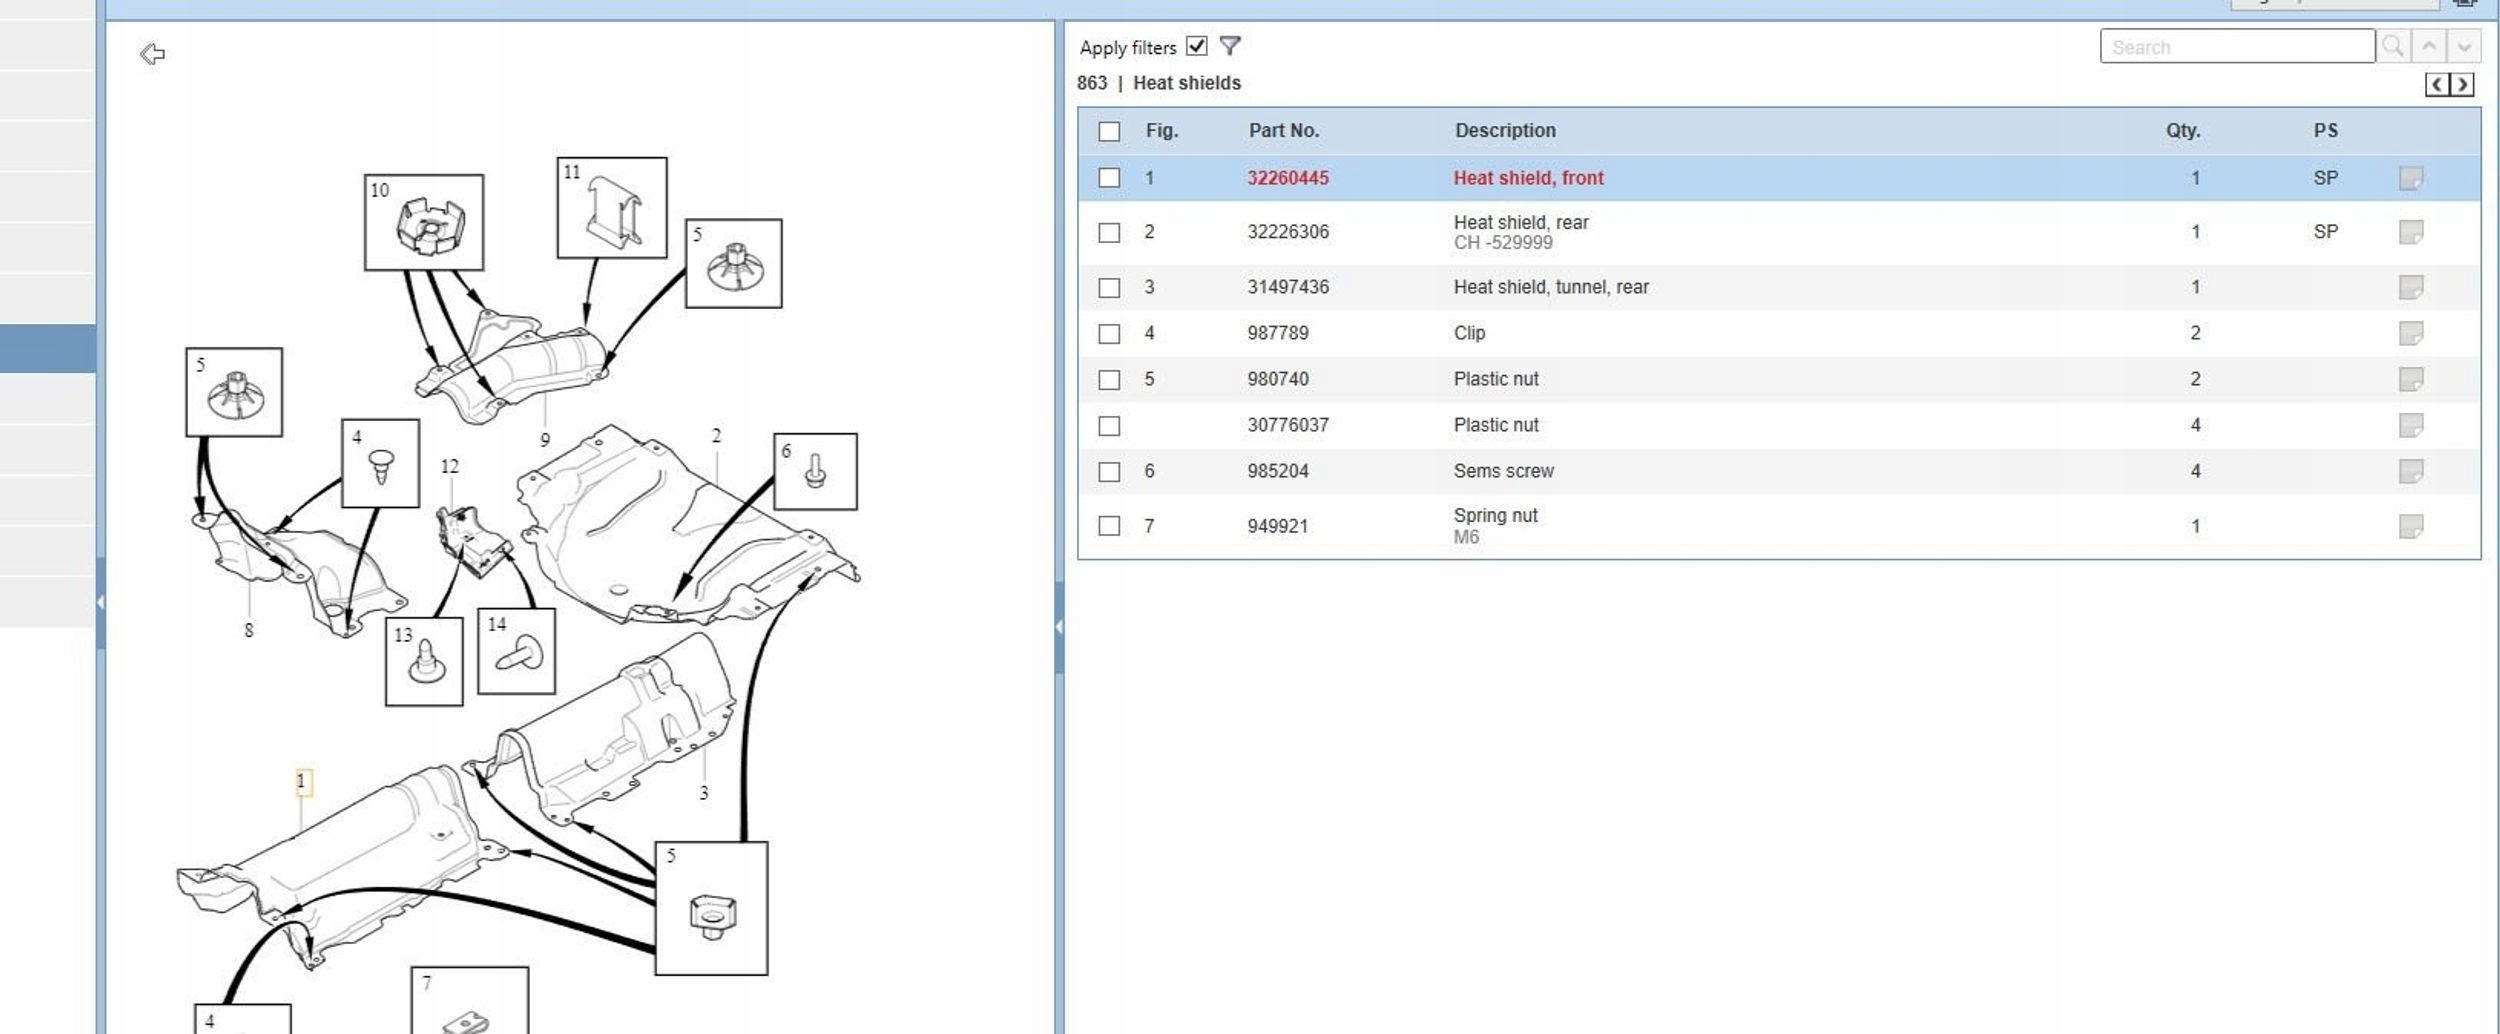Select part number 987789
This screenshot has width=2500, height=1034.
[x=1278, y=333]
